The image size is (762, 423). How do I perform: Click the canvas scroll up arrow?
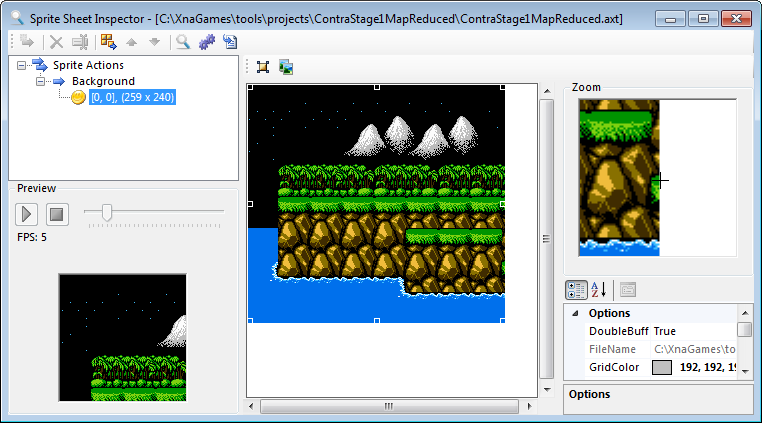click(x=547, y=91)
